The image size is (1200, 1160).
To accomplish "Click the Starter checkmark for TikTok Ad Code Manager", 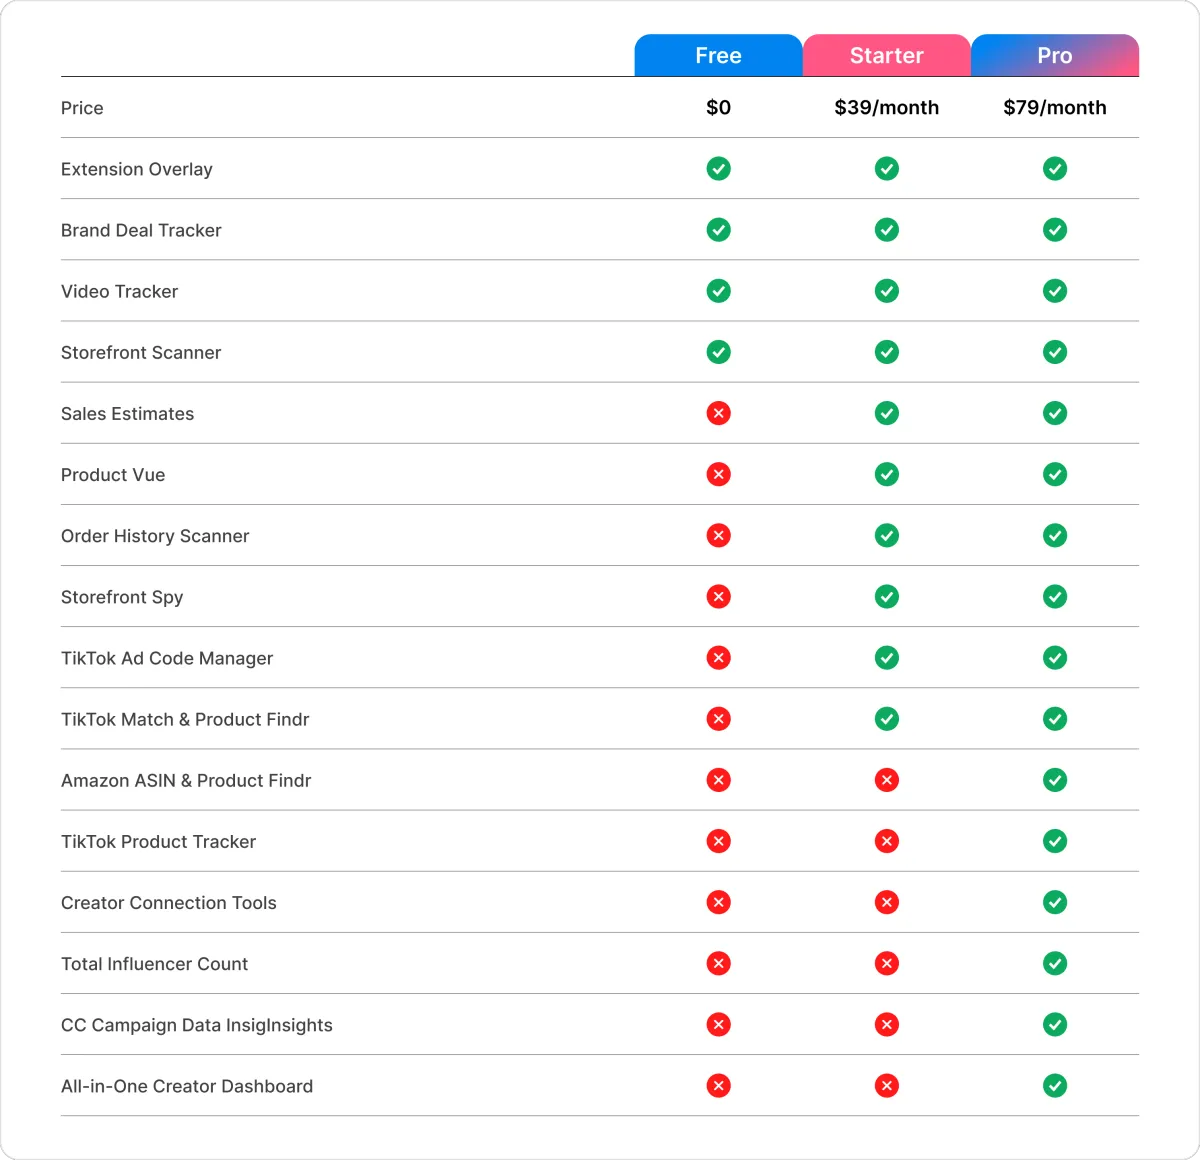I will click(x=886, y=657).
